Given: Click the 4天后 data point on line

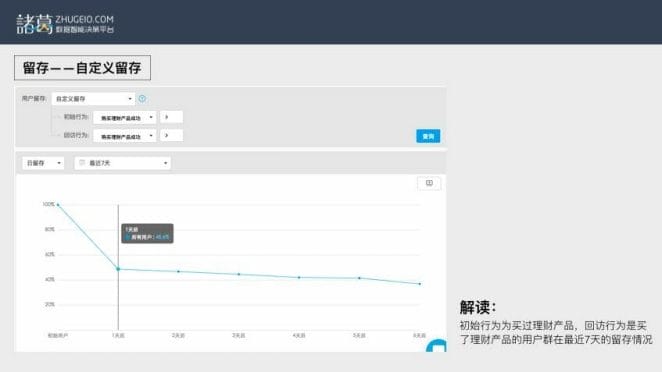Looking at the screenshot, I should click(x=299, y=277).
